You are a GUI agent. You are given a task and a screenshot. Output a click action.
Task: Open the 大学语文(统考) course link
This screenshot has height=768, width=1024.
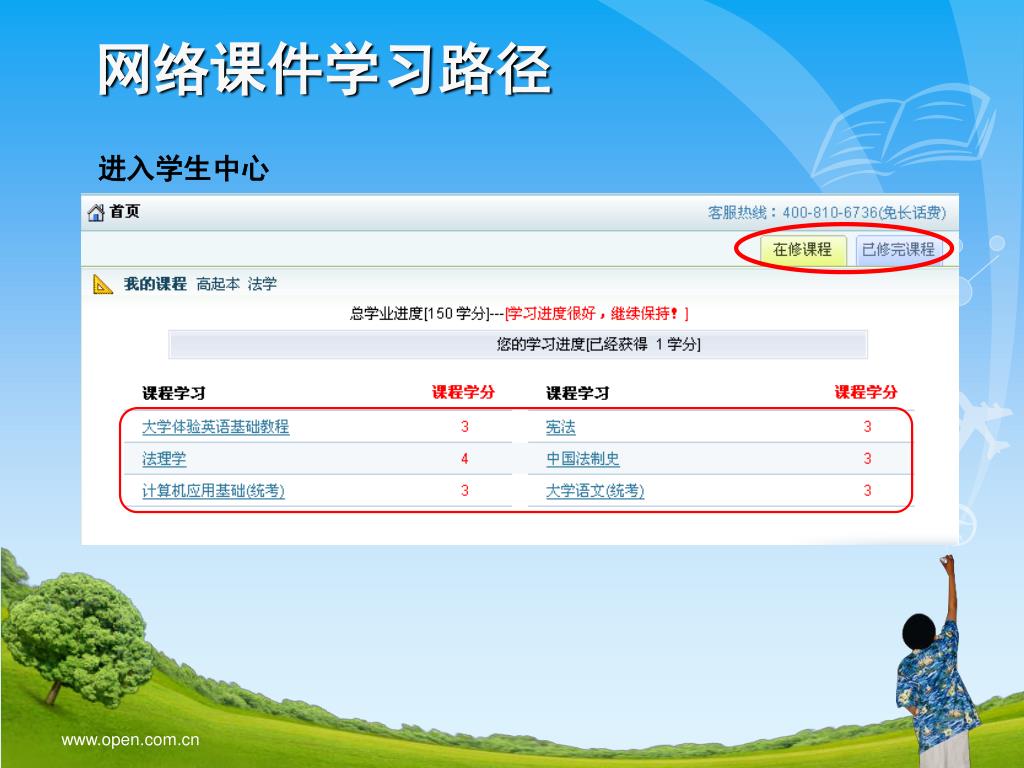tap(595, 490)
